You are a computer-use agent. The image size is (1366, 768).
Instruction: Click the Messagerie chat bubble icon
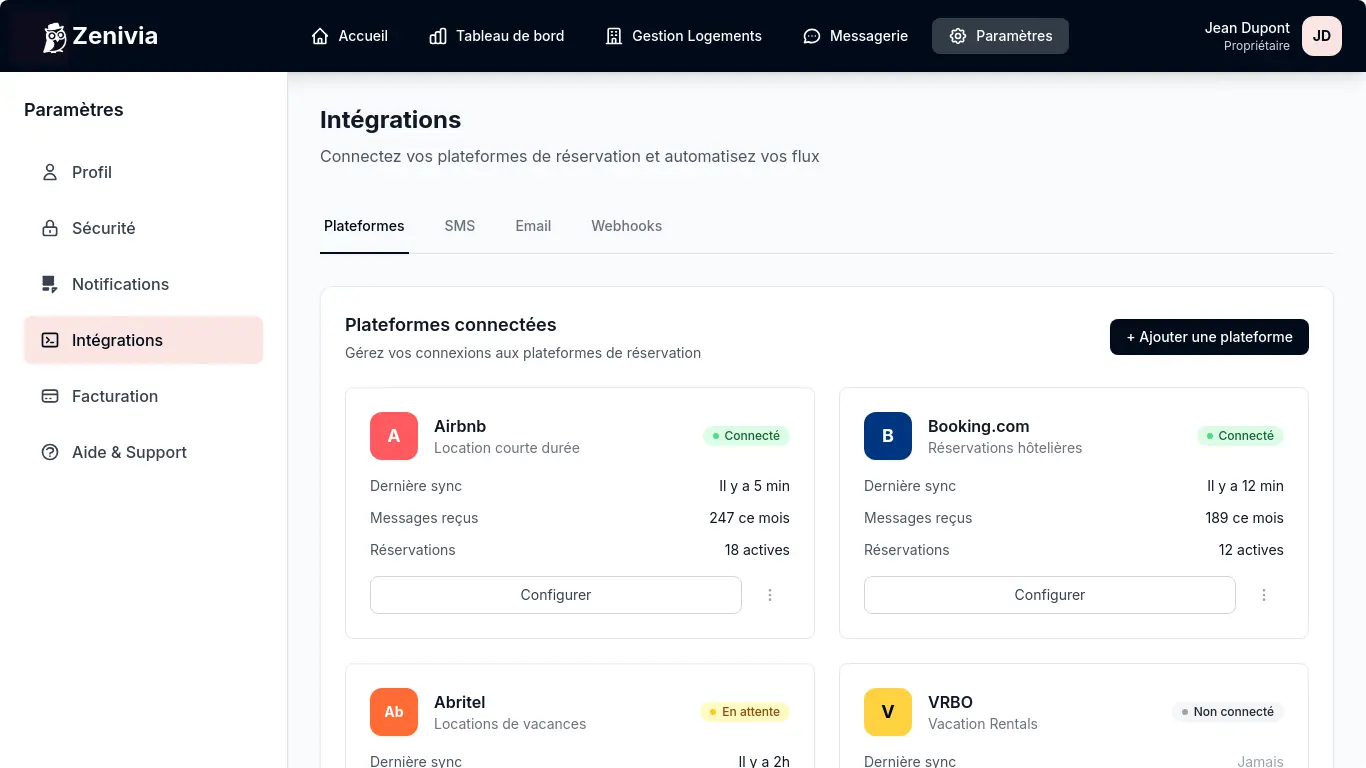click(x=811, y=36)
